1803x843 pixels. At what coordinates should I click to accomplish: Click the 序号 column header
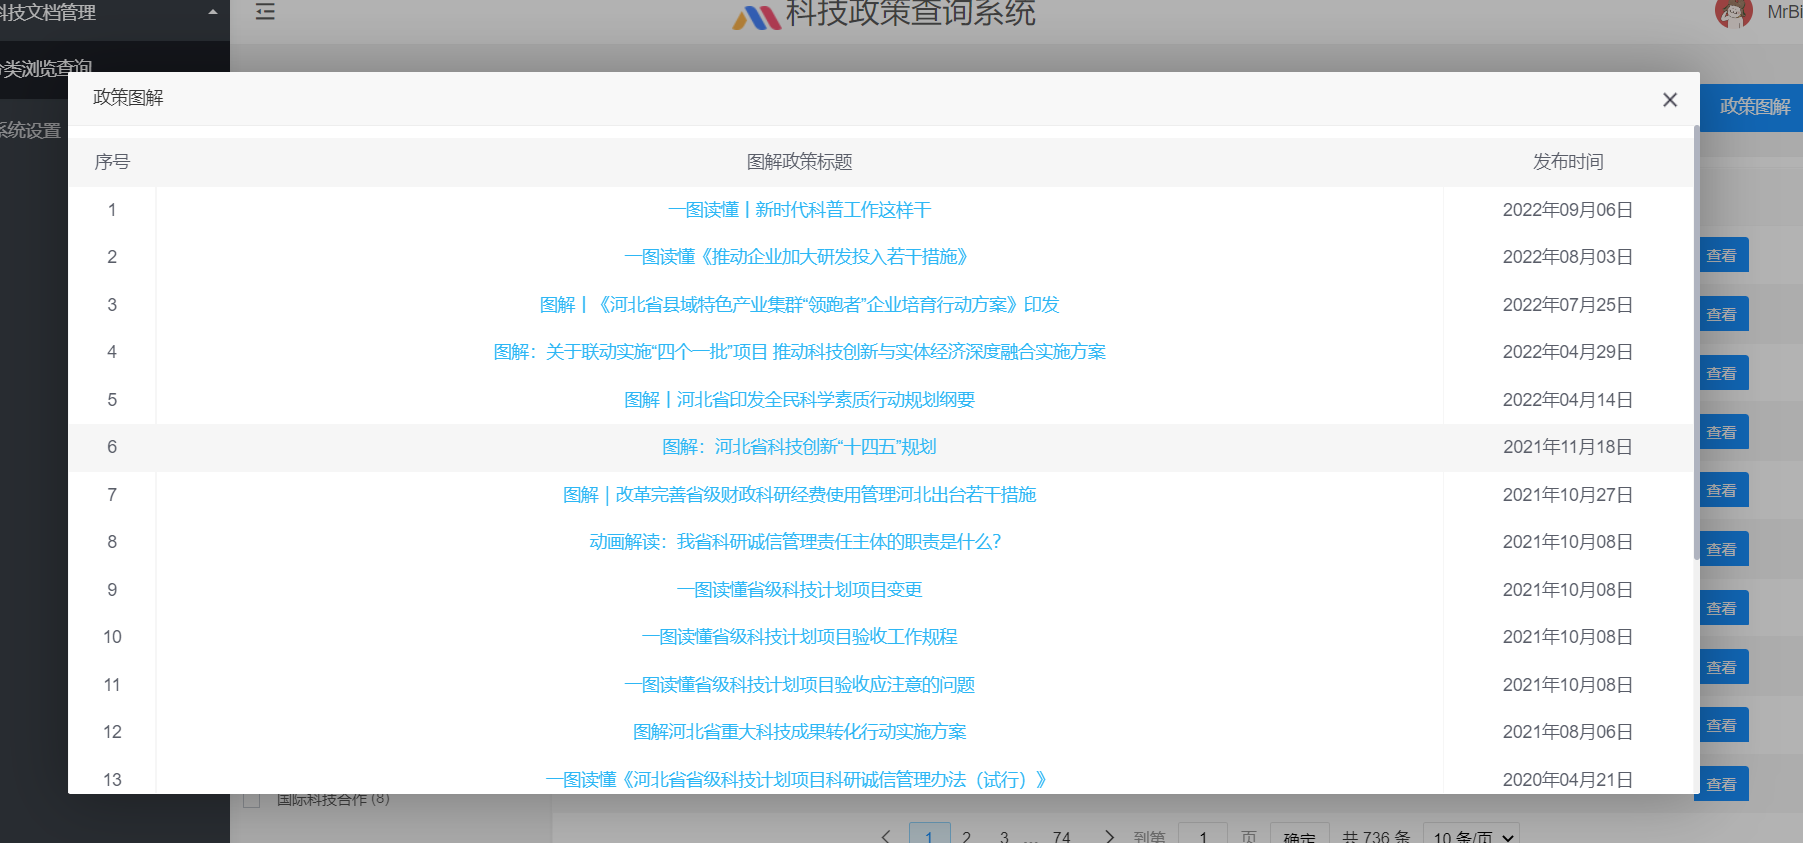coord(112,162)
